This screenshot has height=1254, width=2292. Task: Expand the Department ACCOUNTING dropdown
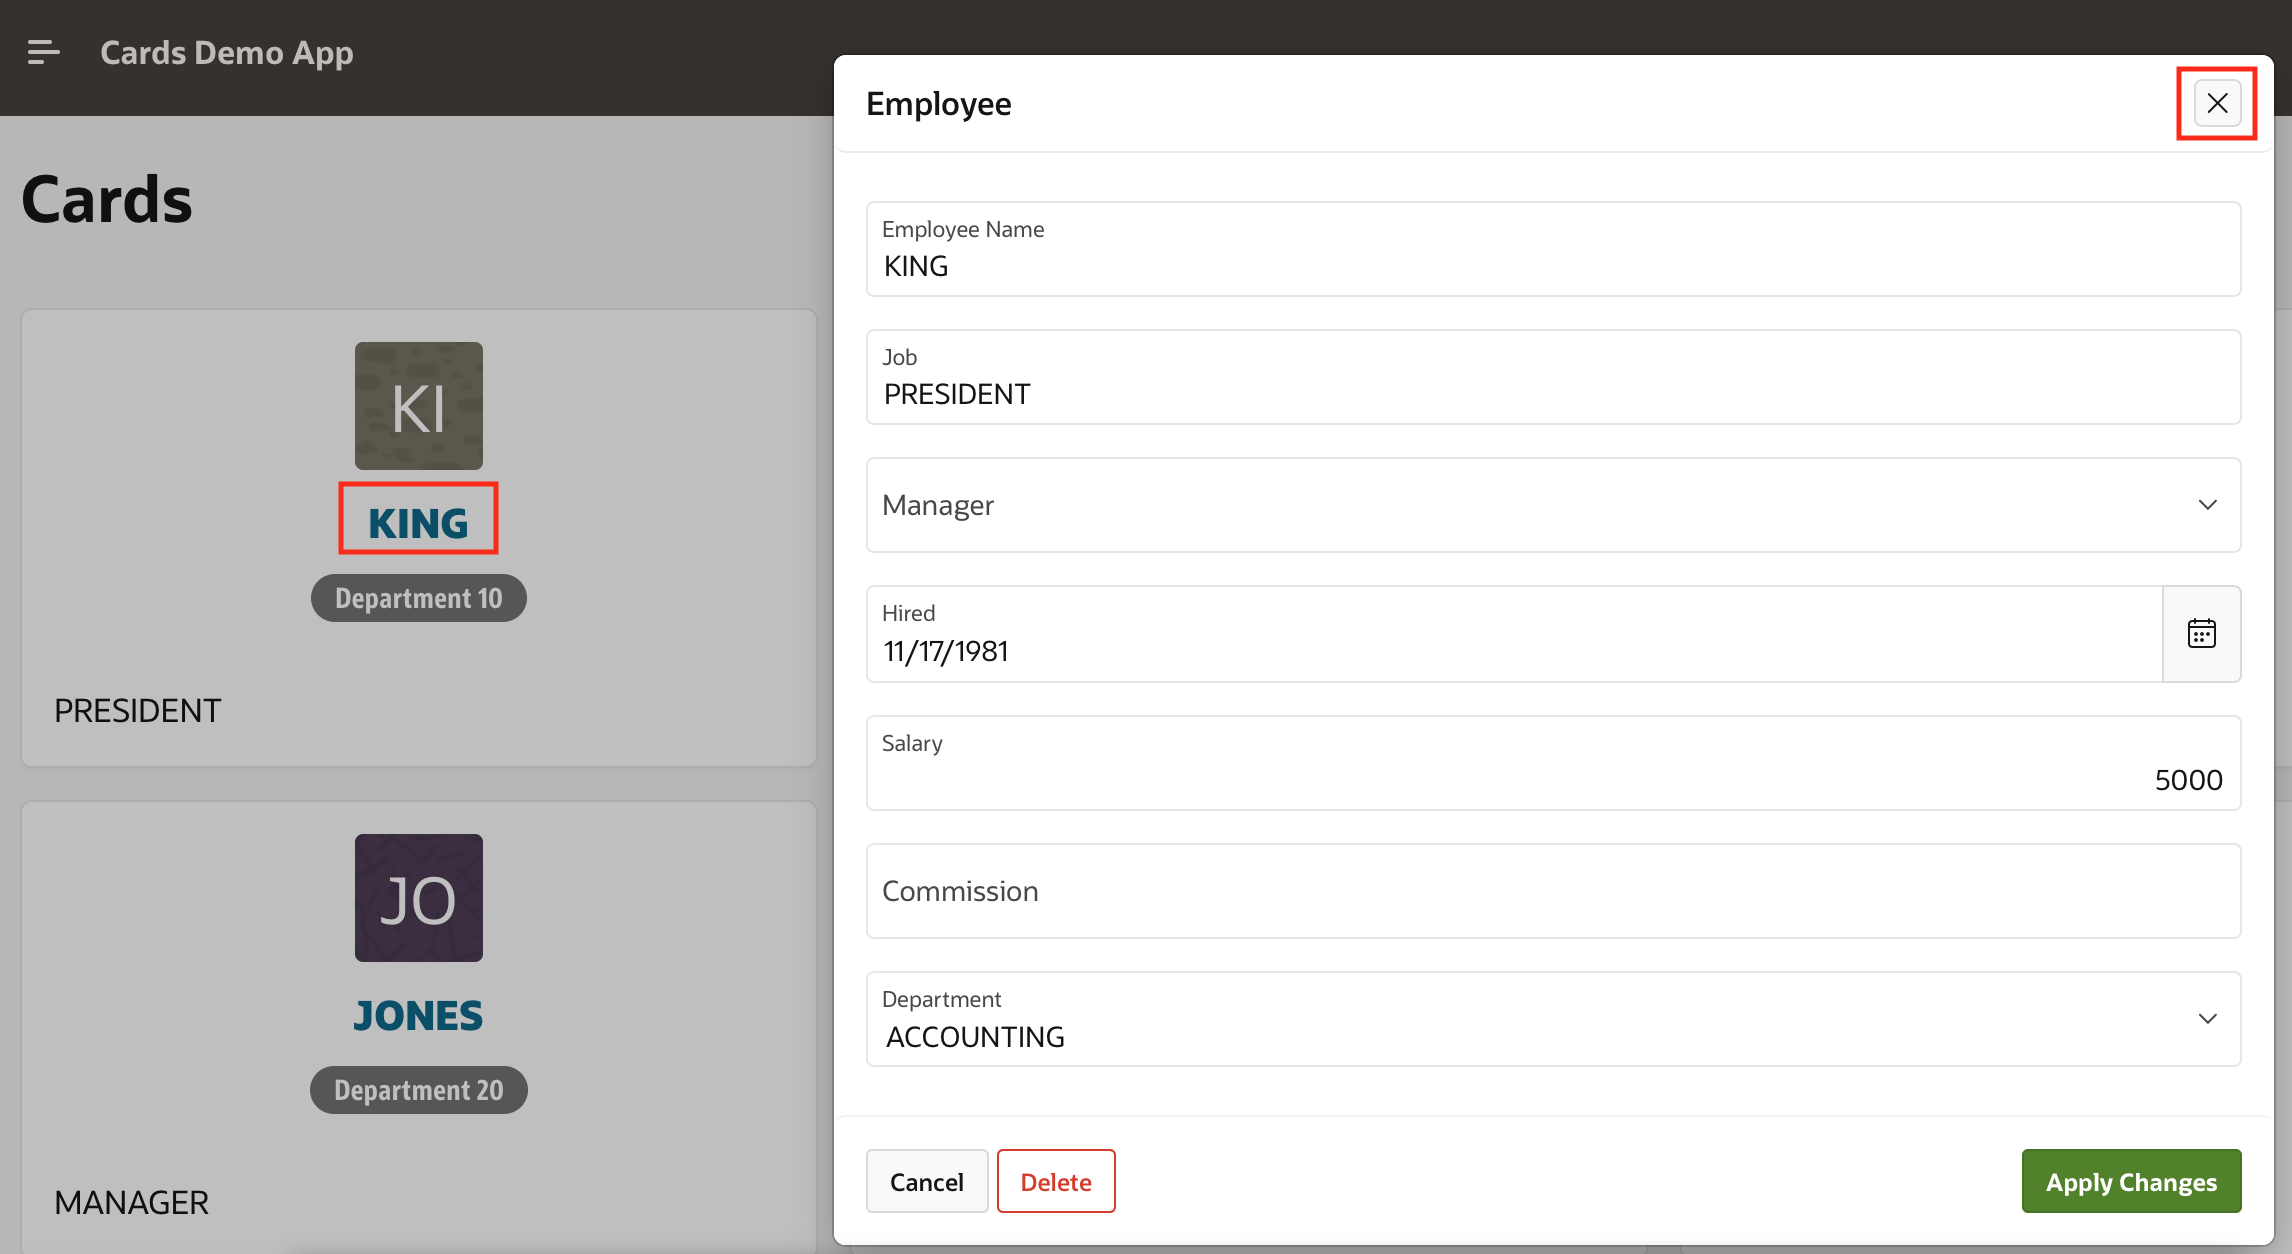point(2207,1019)
